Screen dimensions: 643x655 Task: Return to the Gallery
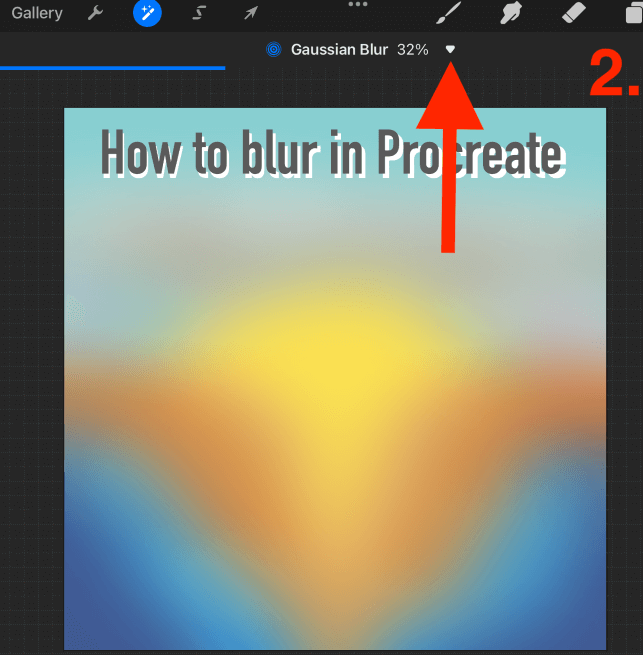click(37, 13)
